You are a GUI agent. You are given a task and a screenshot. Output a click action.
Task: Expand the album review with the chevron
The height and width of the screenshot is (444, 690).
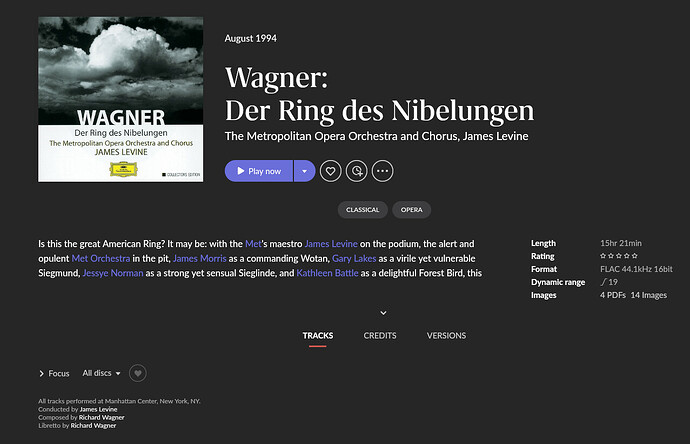click(x=383, y=313)
